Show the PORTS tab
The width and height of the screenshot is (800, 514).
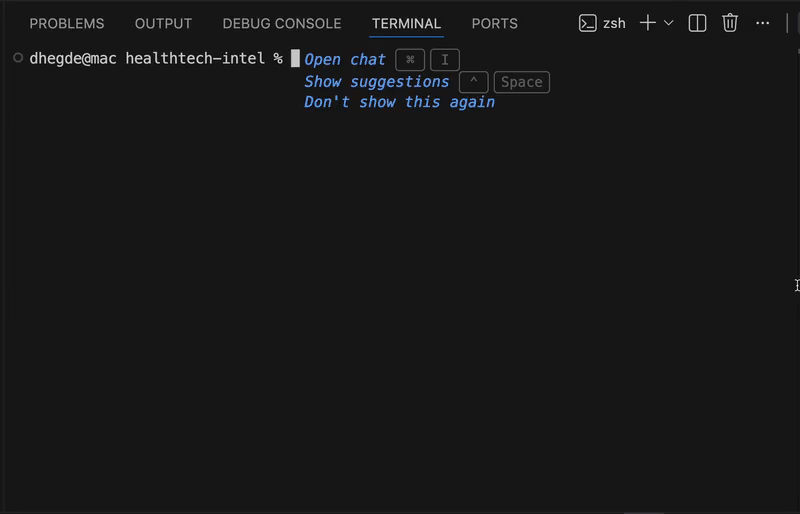[x=495, y=23]
